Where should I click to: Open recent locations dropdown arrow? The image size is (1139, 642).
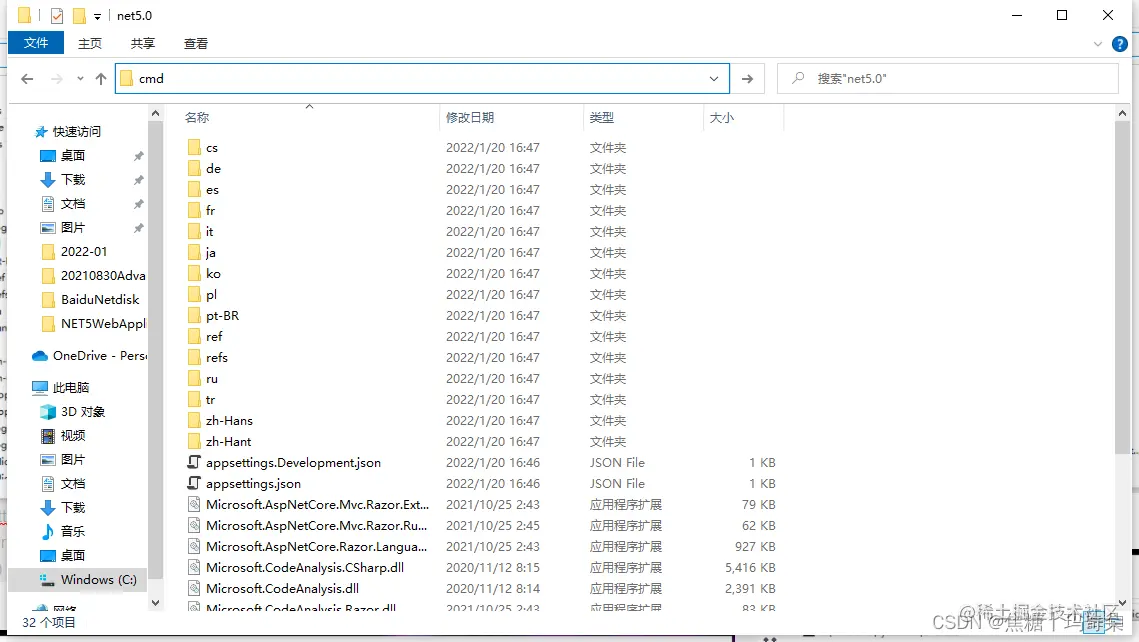(x=80, y=78)
